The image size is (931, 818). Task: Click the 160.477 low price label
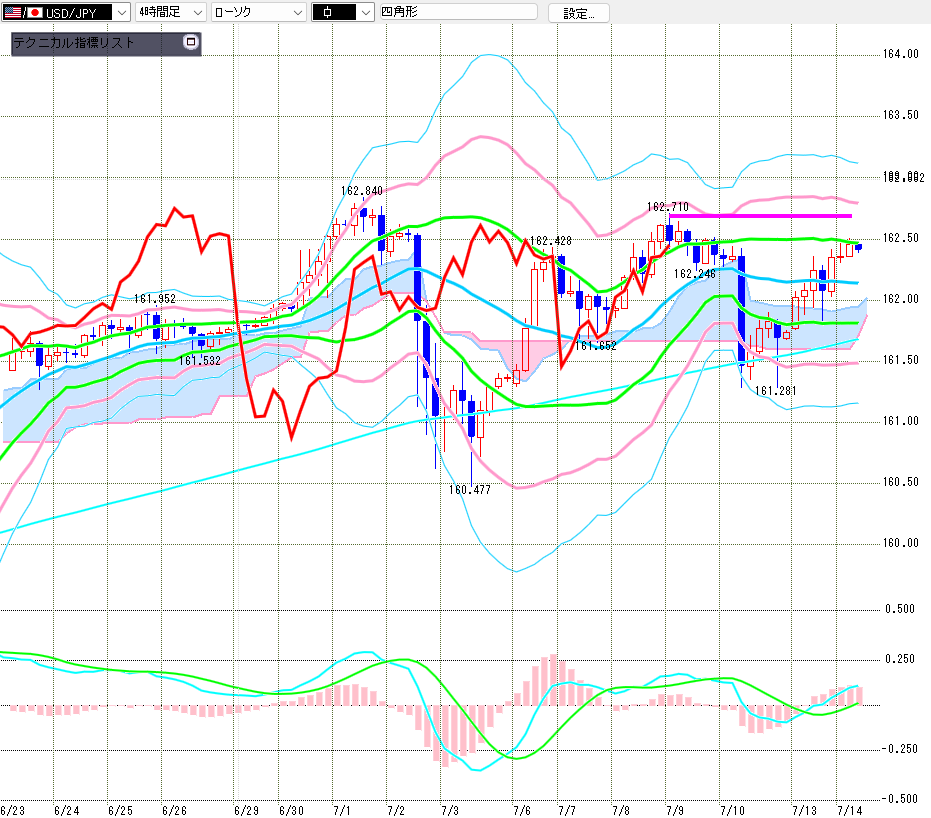click(470, 490)
